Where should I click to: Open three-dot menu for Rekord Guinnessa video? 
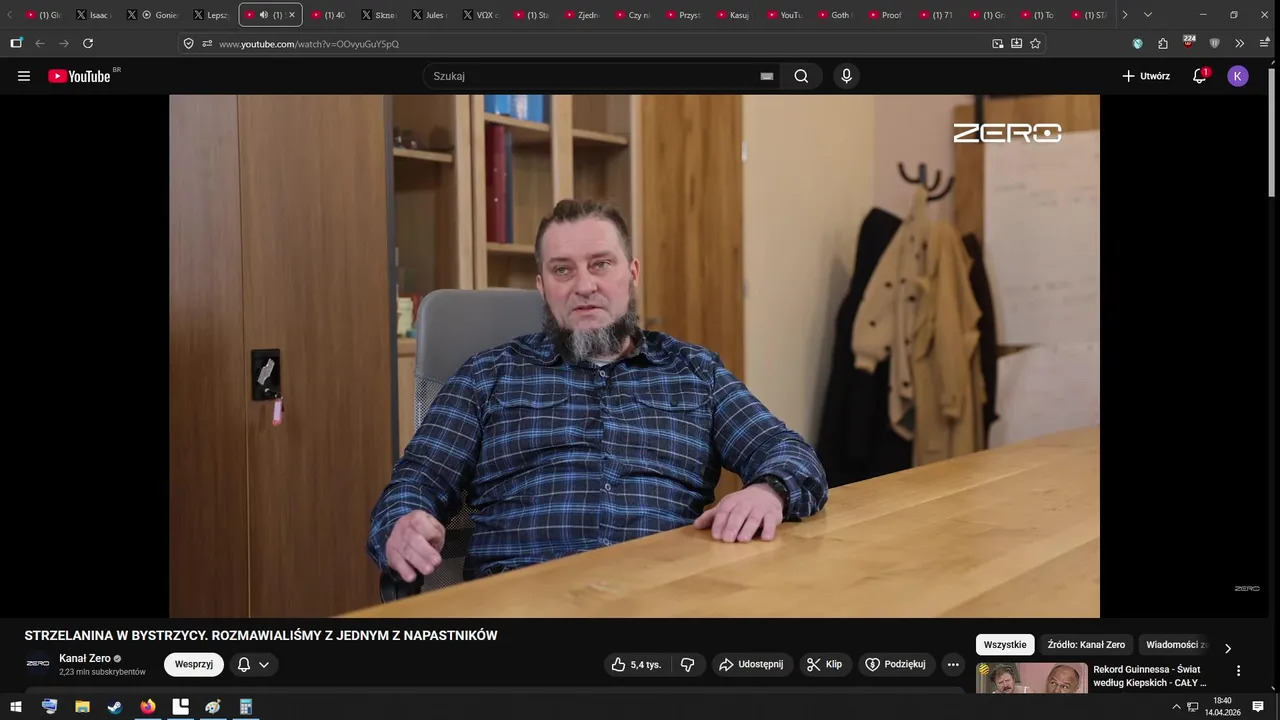[1238, 671]
